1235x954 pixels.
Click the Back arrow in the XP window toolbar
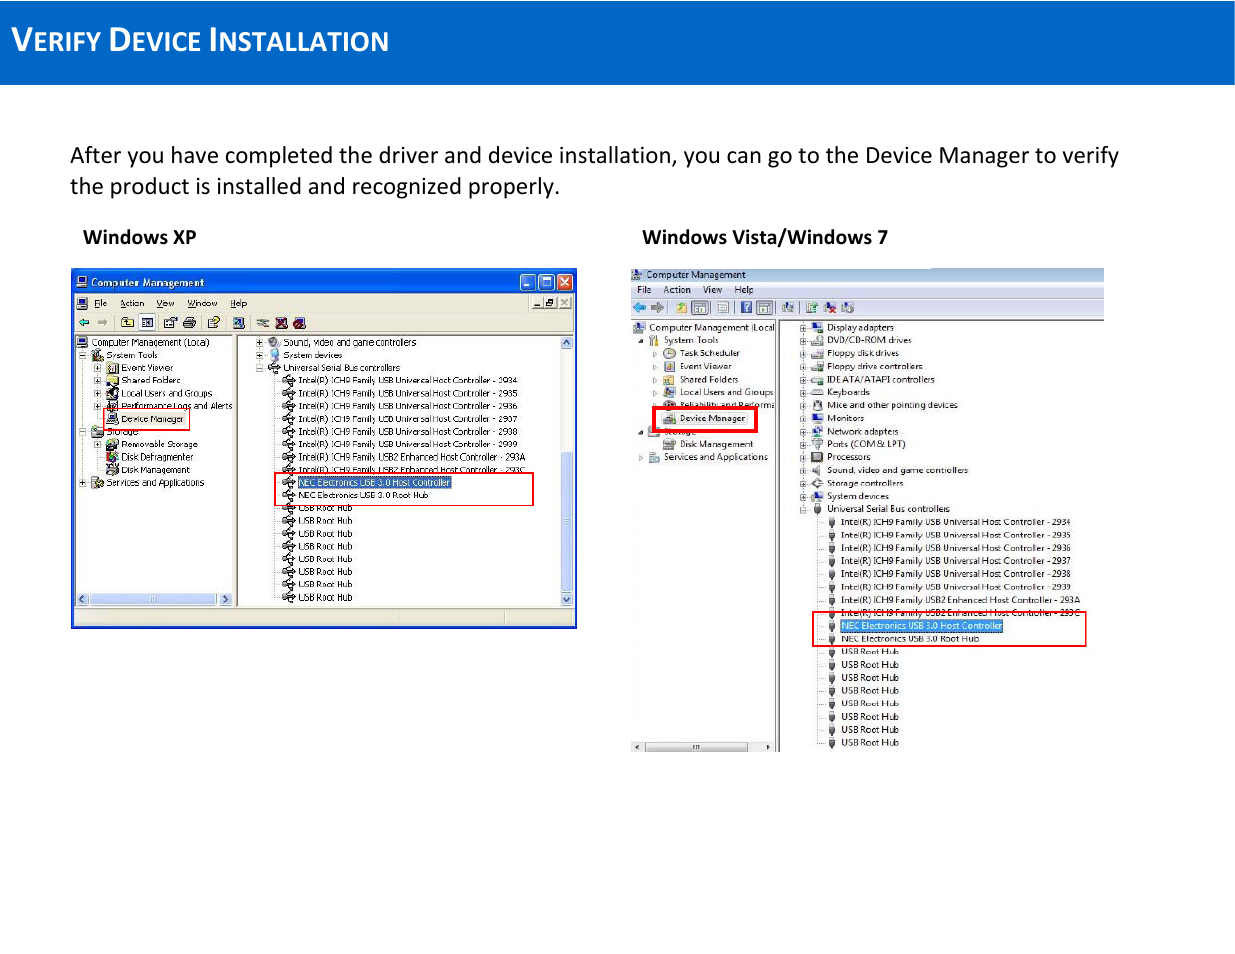[x=84, y=323]
